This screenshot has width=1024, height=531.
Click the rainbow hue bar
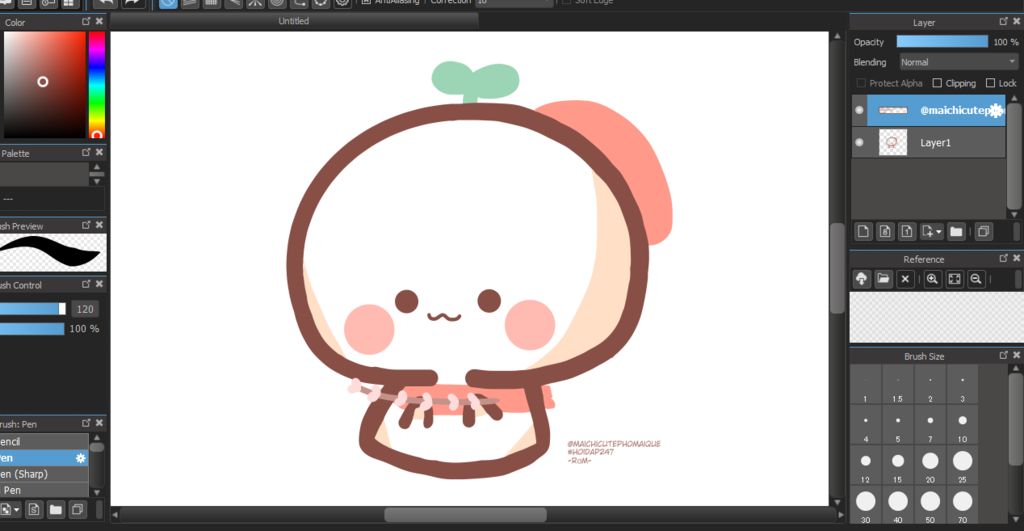[97, 84]
